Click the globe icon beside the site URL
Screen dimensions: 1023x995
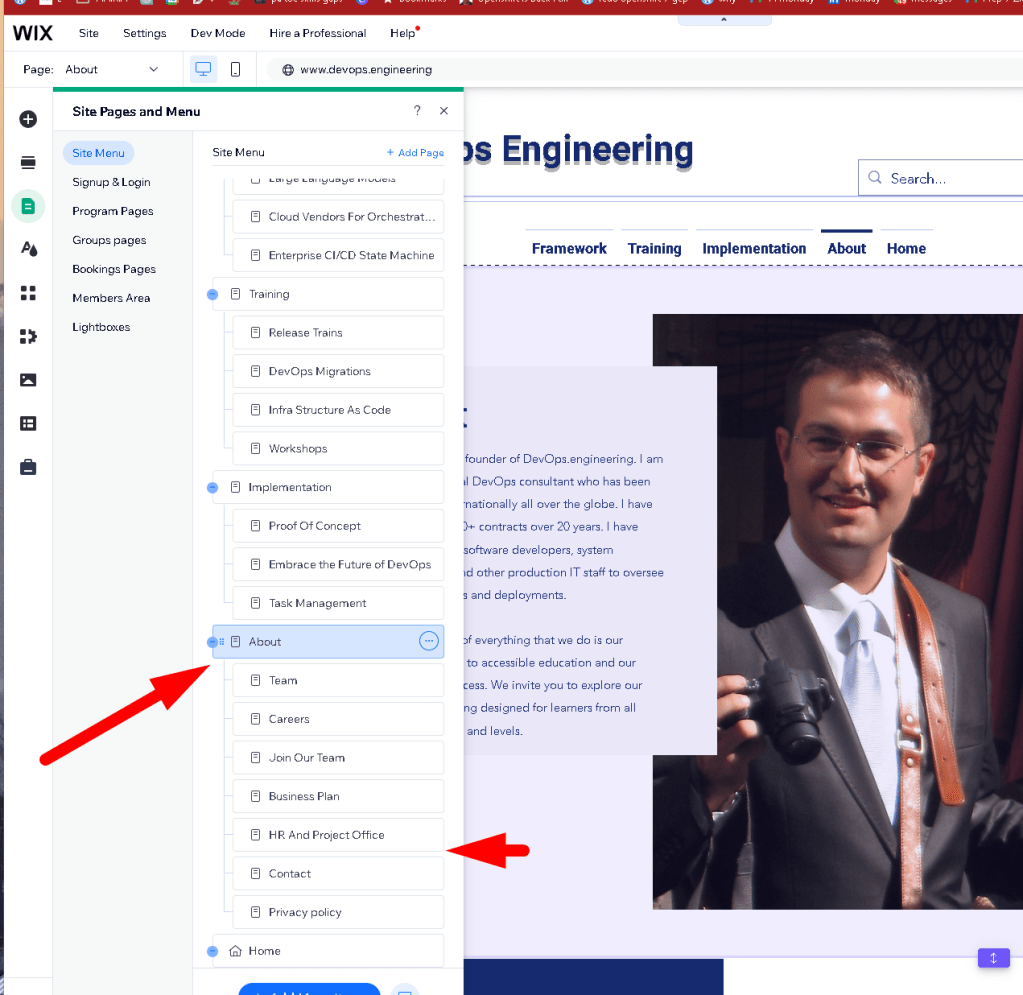click(288, 70)
